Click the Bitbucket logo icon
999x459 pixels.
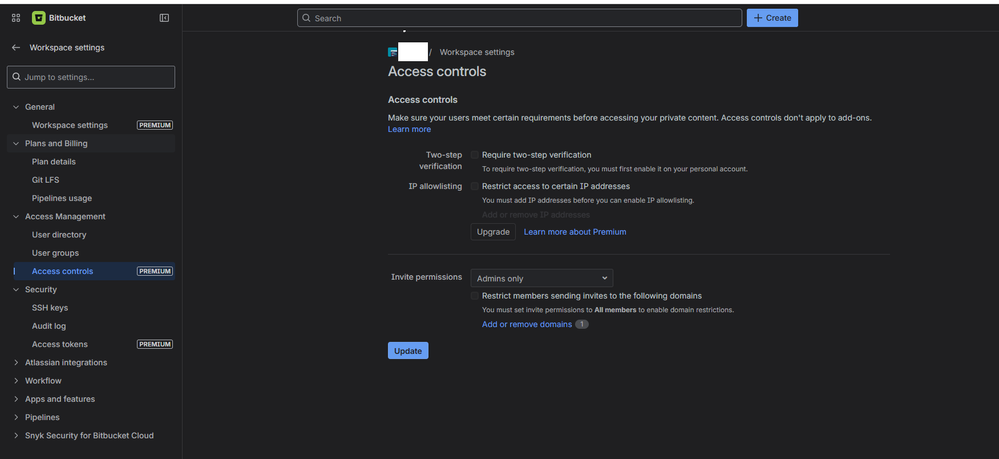pos(38,18)
